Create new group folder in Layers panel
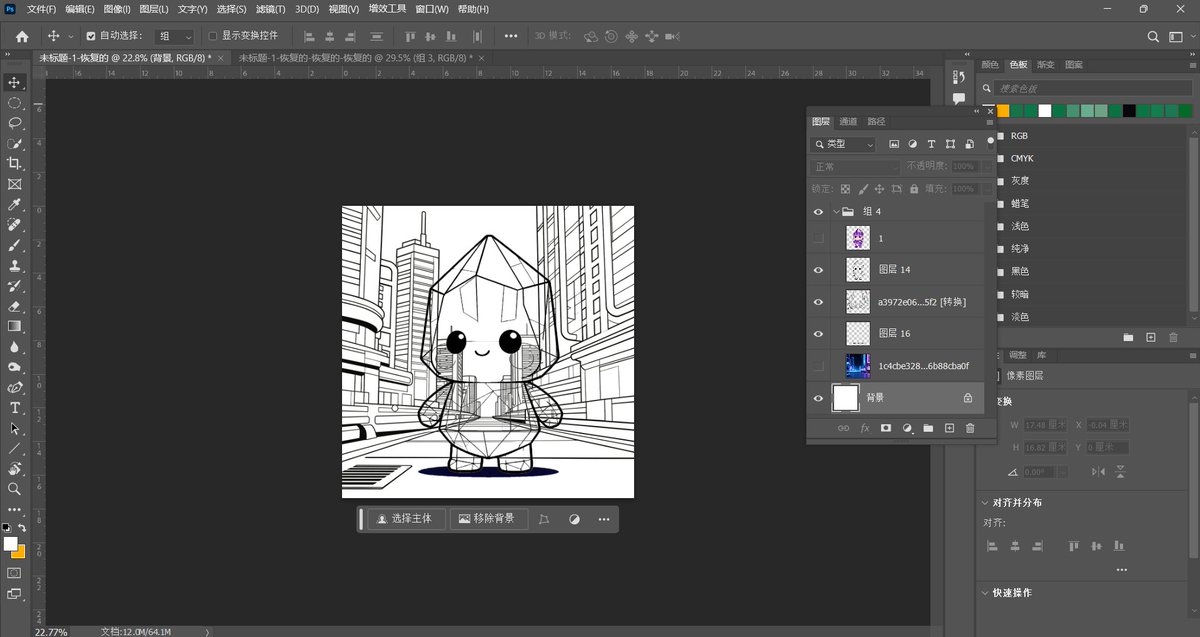The width and height of the screenshot is (1200, 637). 928,428
